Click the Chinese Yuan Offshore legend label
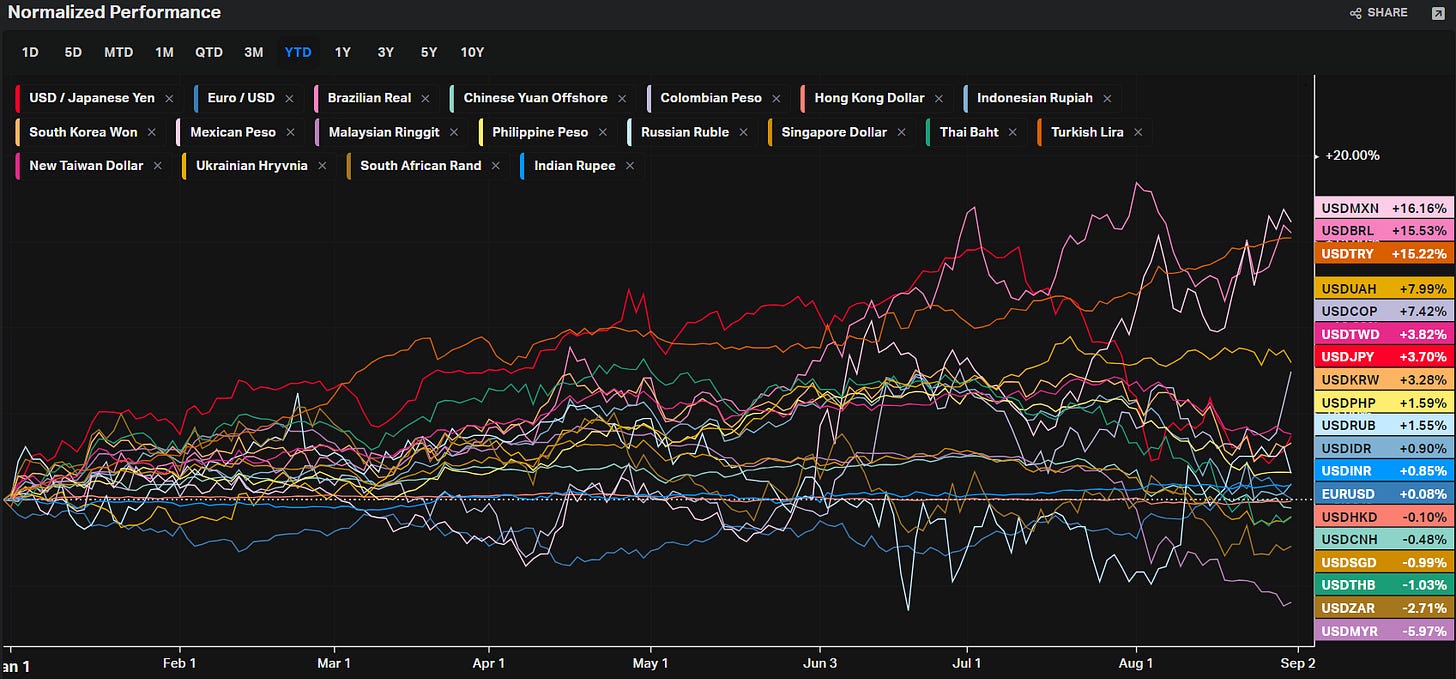The width and height of the screenshot is (1456, 679). tap(536, 98)
